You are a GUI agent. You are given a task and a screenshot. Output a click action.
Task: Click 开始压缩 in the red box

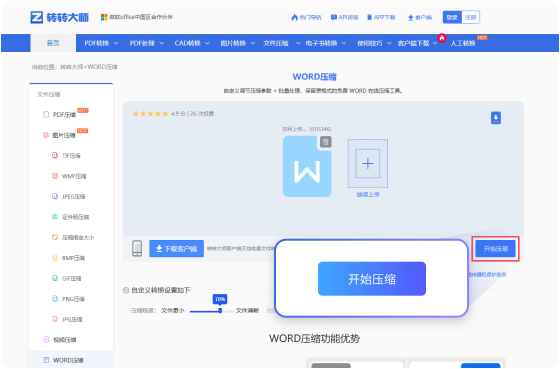(x=496, y=249)
